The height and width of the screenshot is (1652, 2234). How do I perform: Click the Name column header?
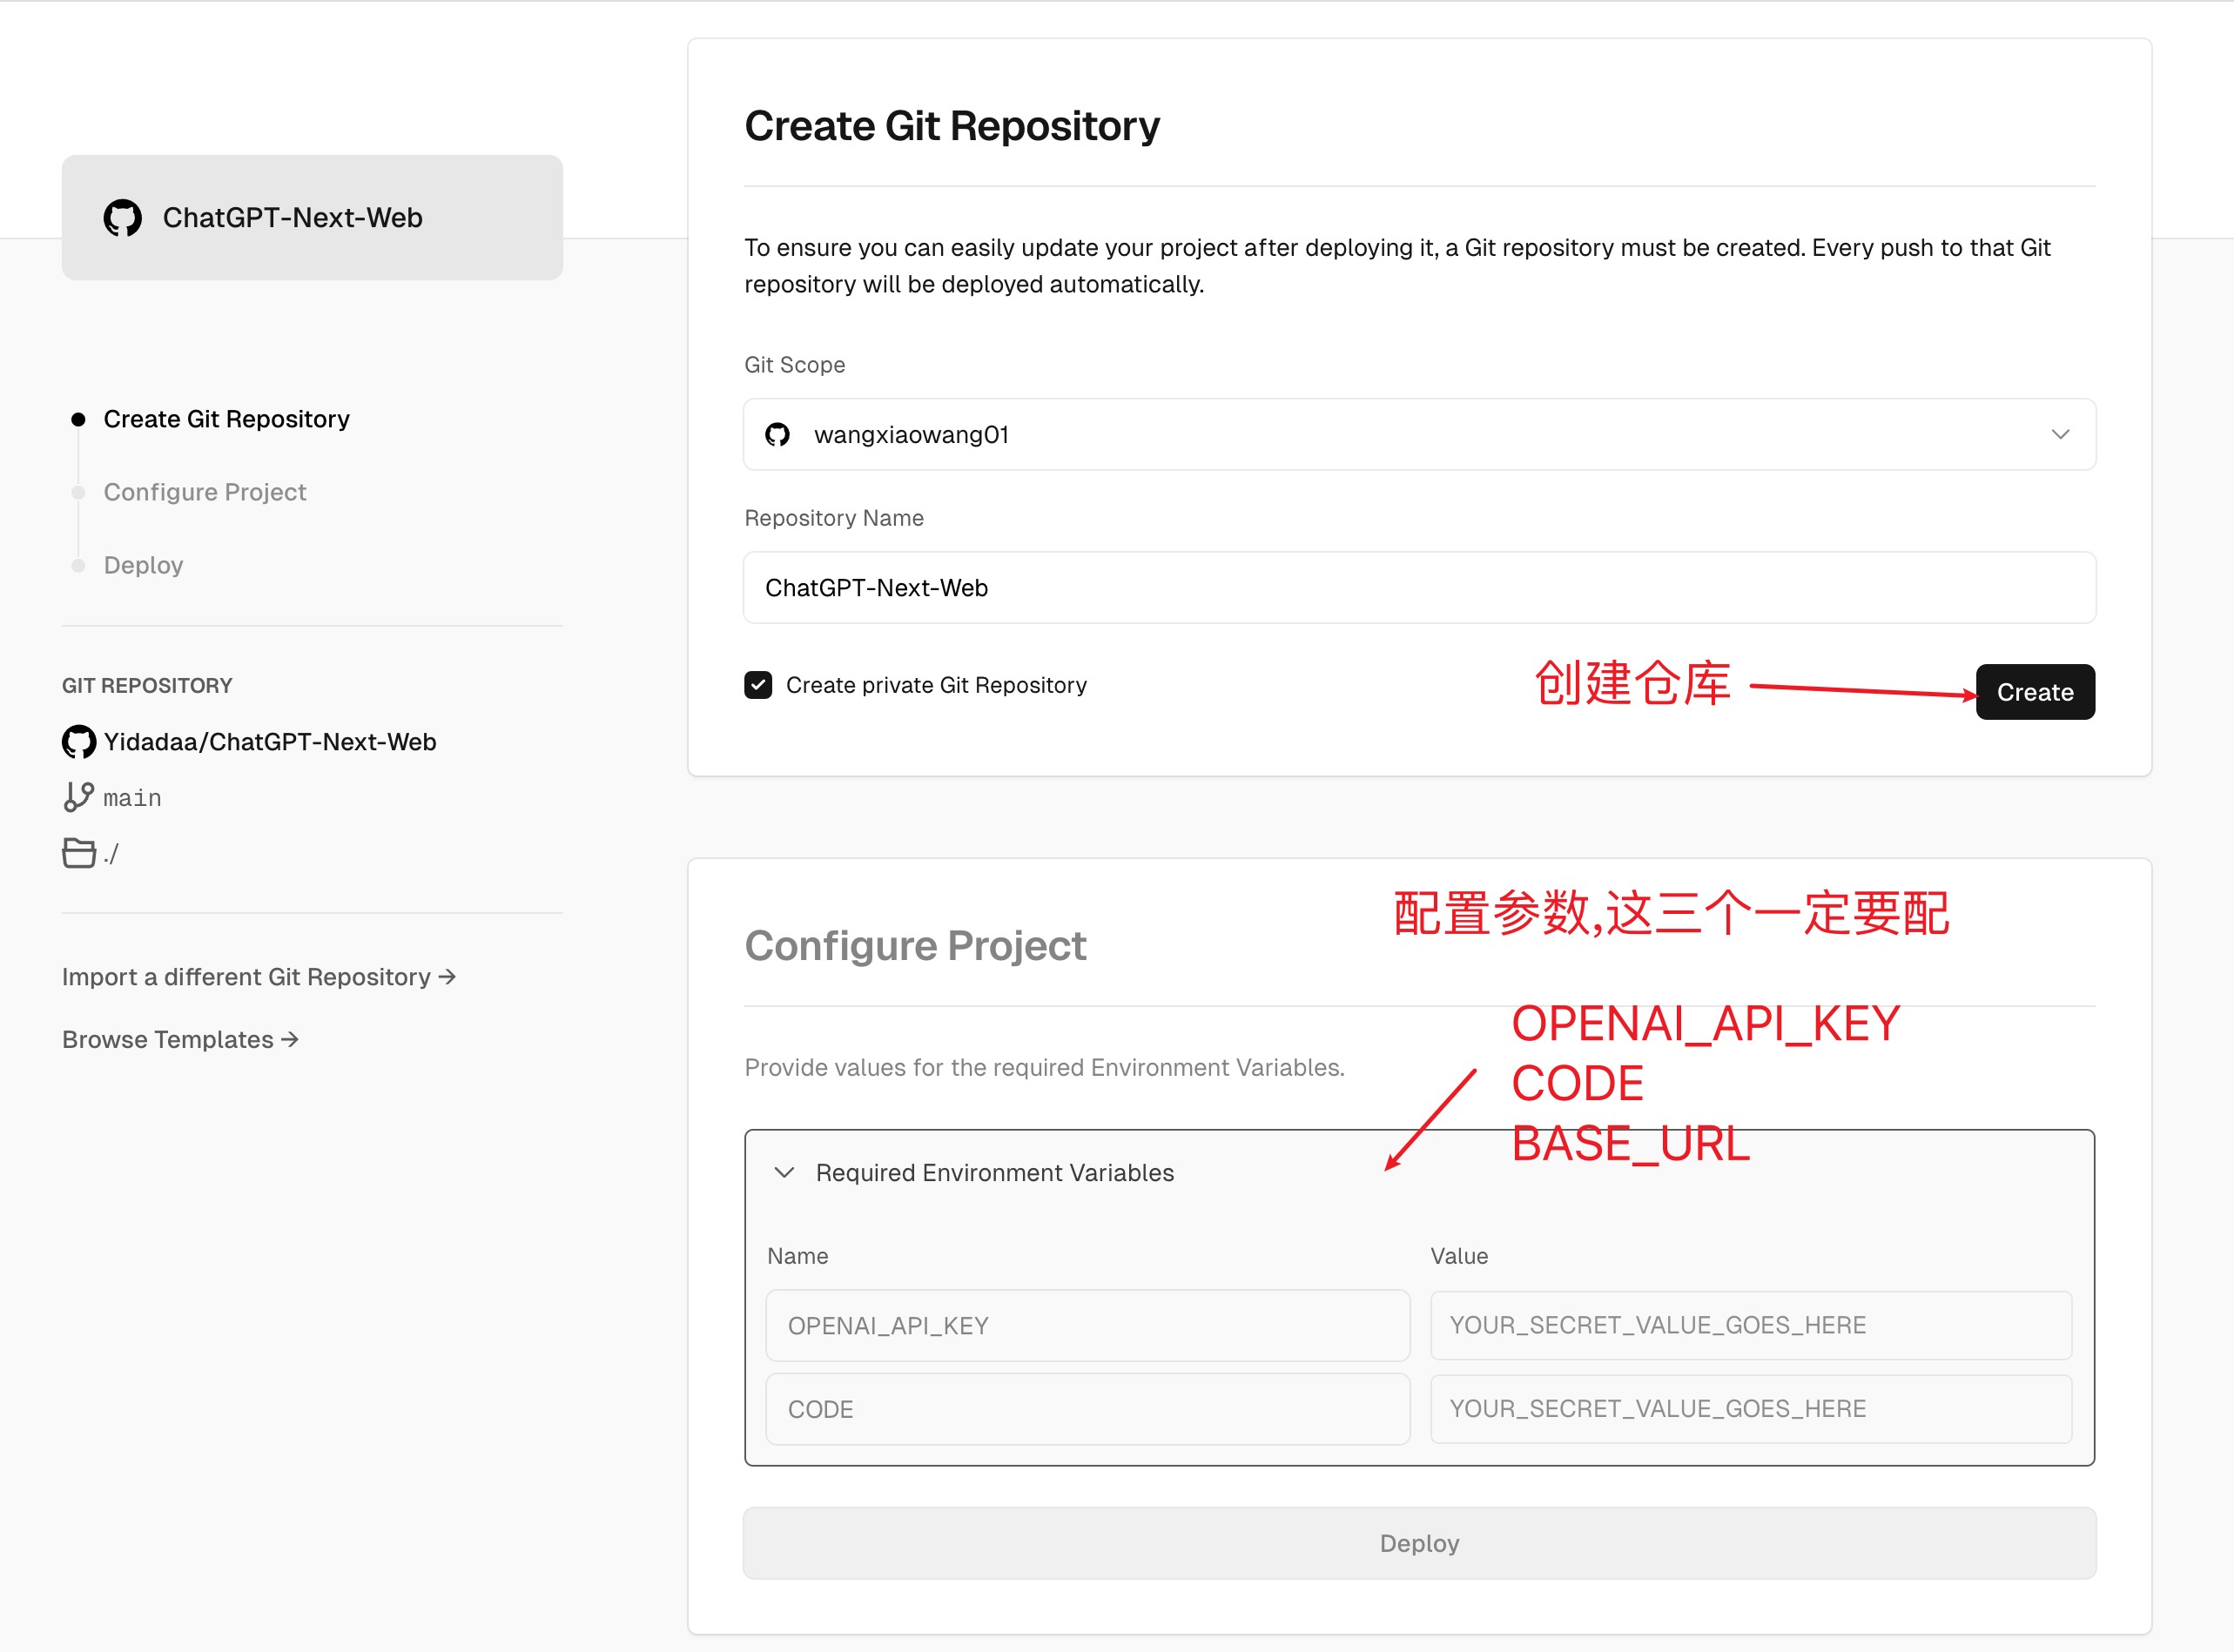(798, 1256)
